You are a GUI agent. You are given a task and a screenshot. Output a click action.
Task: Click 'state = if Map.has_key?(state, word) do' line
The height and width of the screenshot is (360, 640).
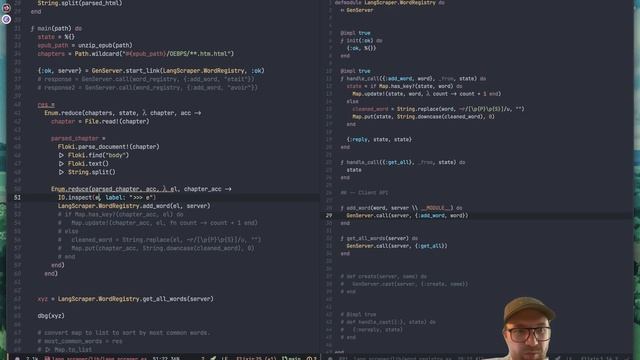click(x=404, y=87)
